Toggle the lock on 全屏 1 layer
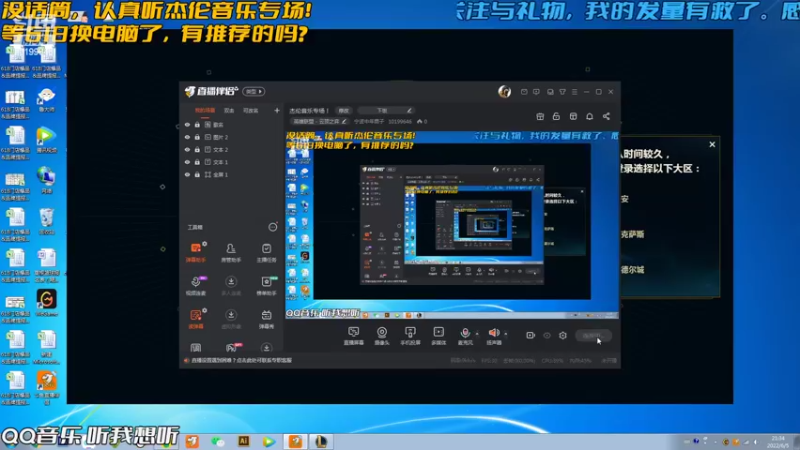The height and width of the screenshot is (450, 800). click(197, 174)
